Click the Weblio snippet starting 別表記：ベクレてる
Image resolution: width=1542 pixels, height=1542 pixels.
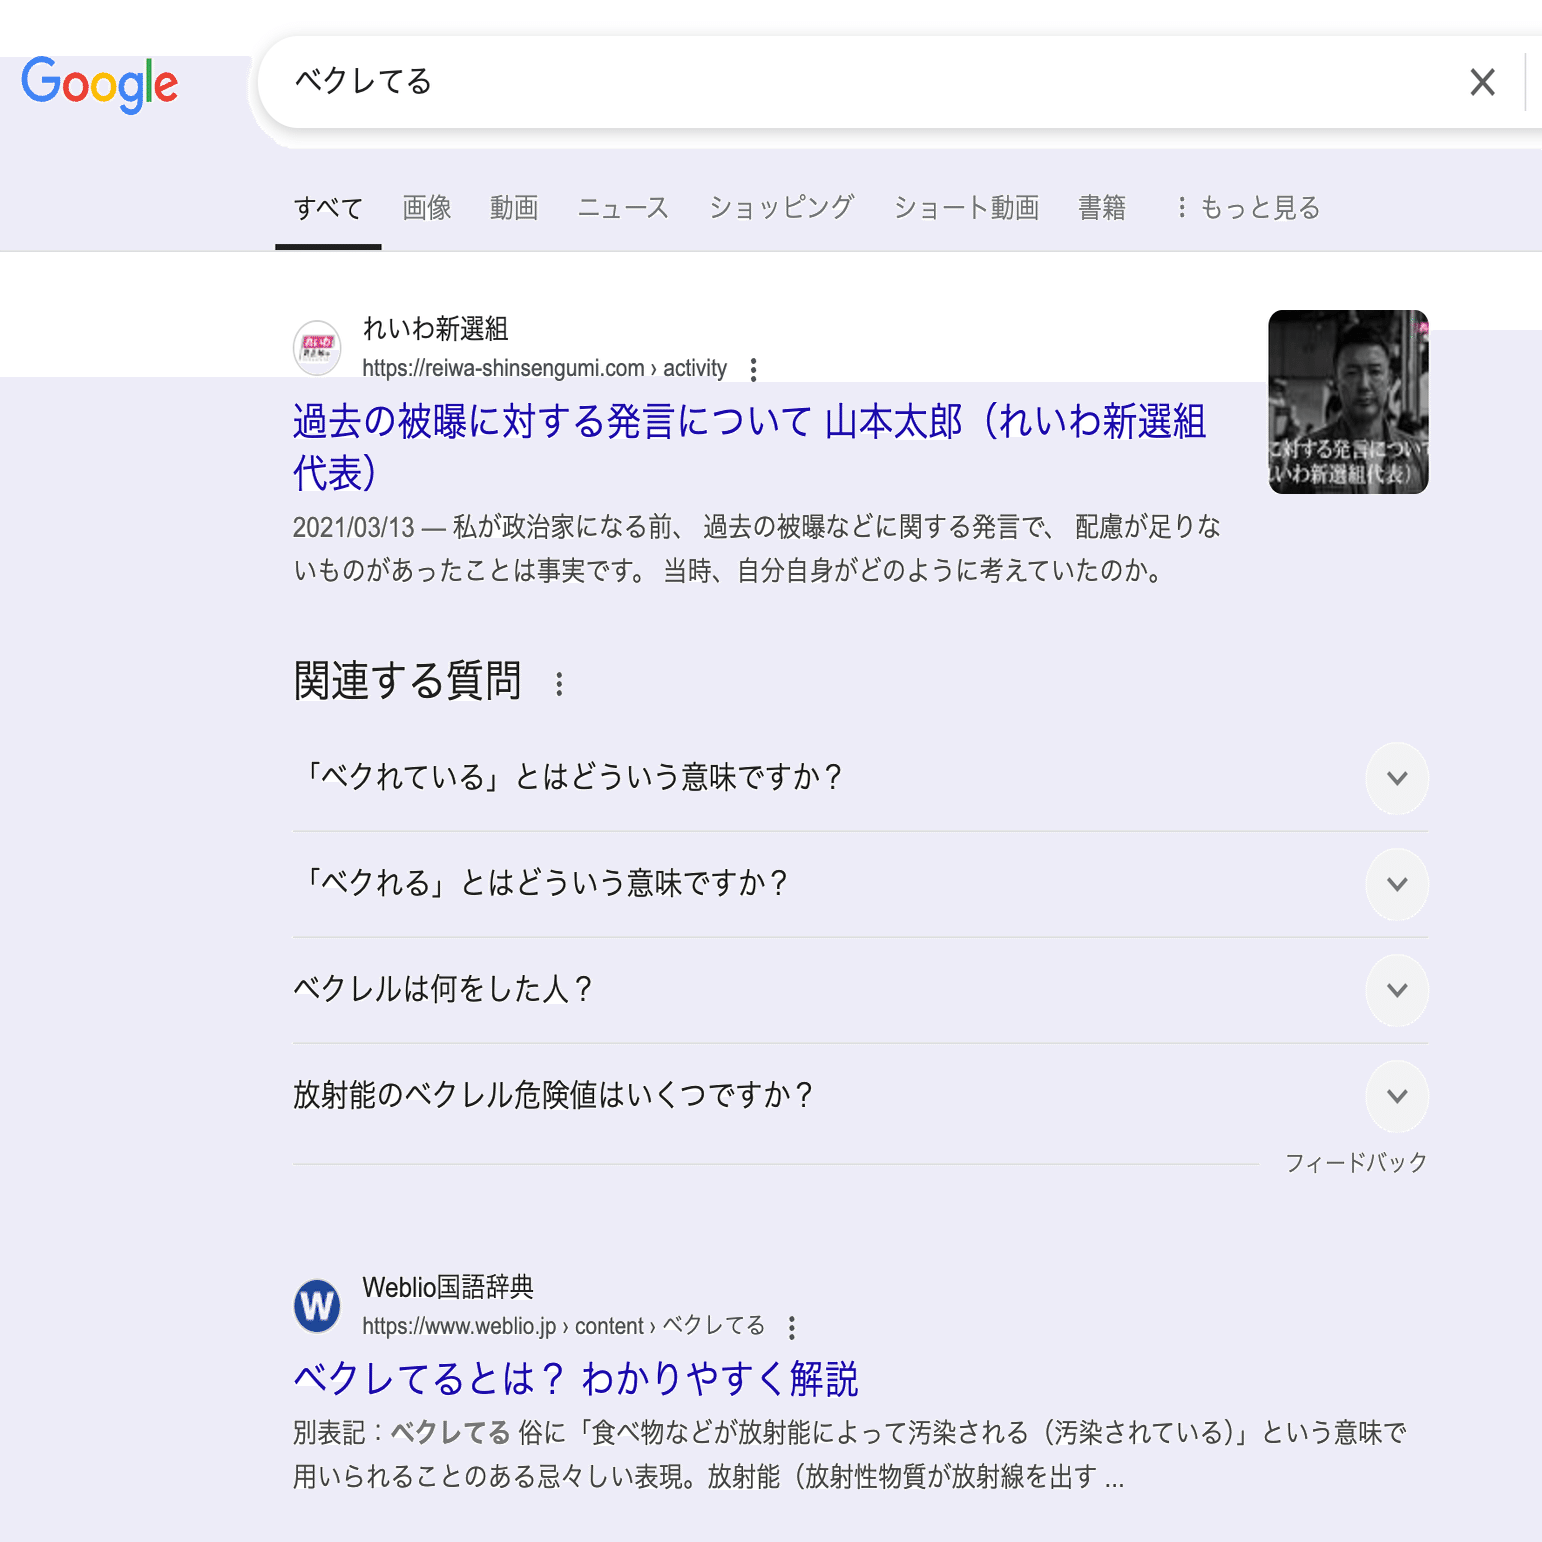850,1455
